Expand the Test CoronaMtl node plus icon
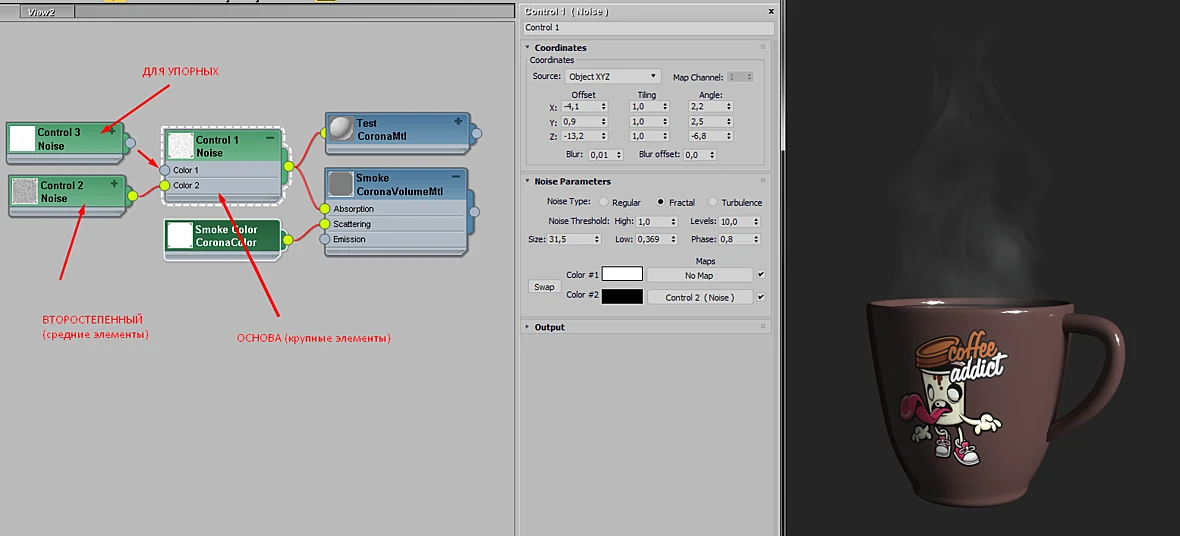This screenshot has width=1180, height=536. coord(458,121)
